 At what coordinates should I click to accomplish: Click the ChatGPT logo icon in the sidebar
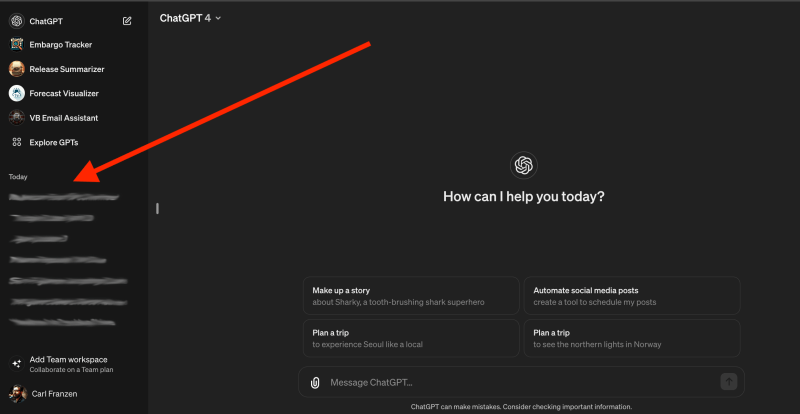click(x=17, y=21)
